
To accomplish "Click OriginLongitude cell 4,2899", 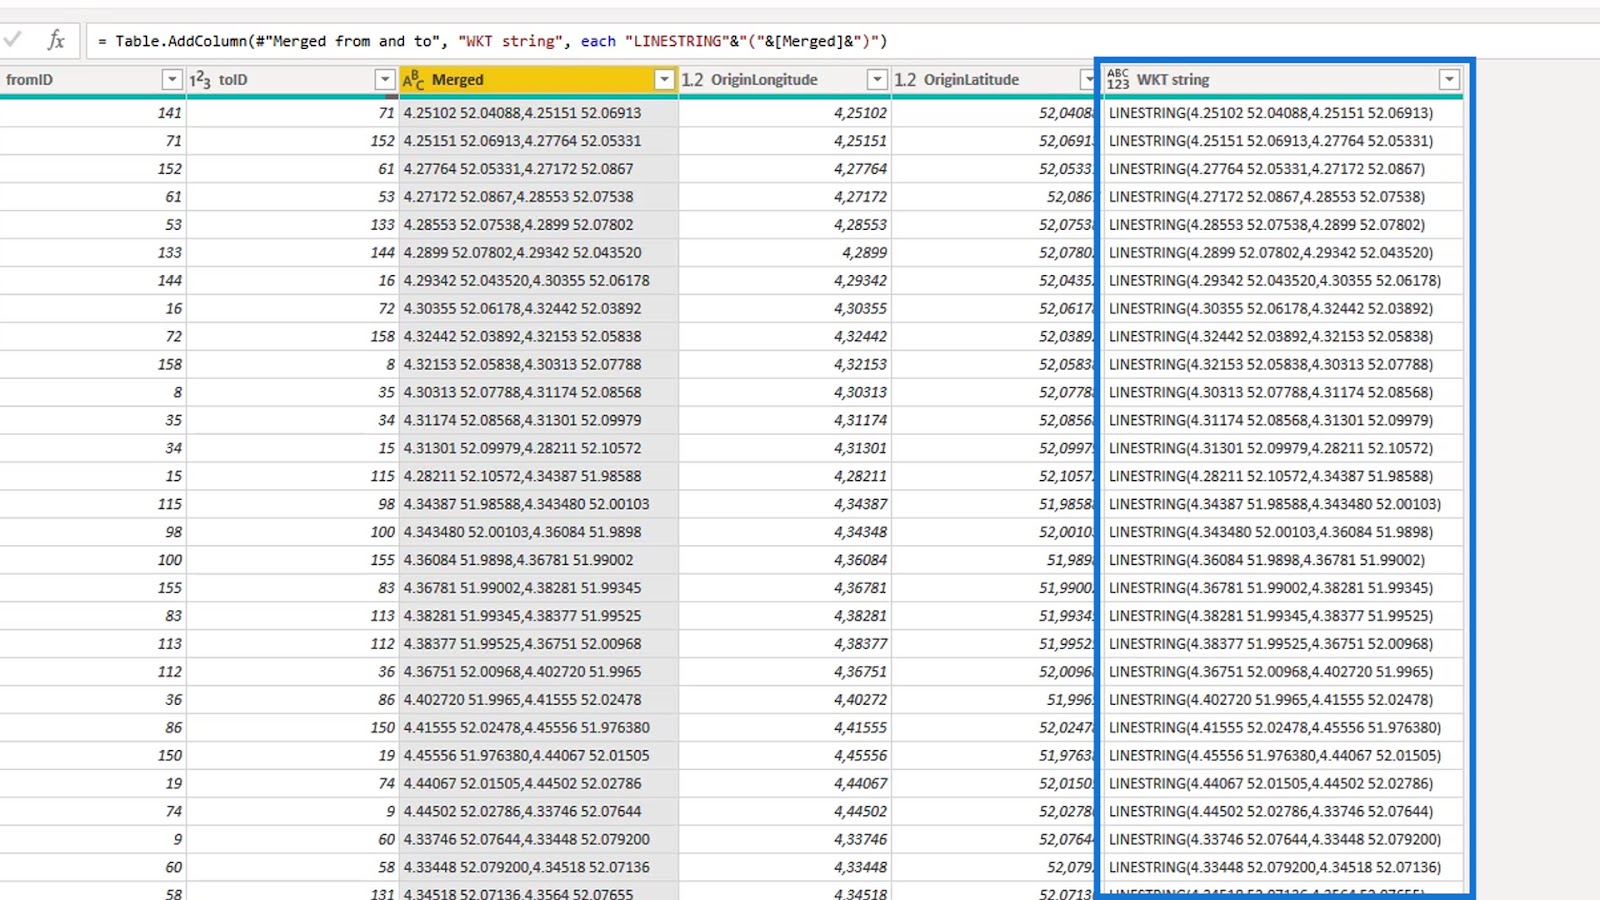I will pyautogui.click(x=784, y=253).
